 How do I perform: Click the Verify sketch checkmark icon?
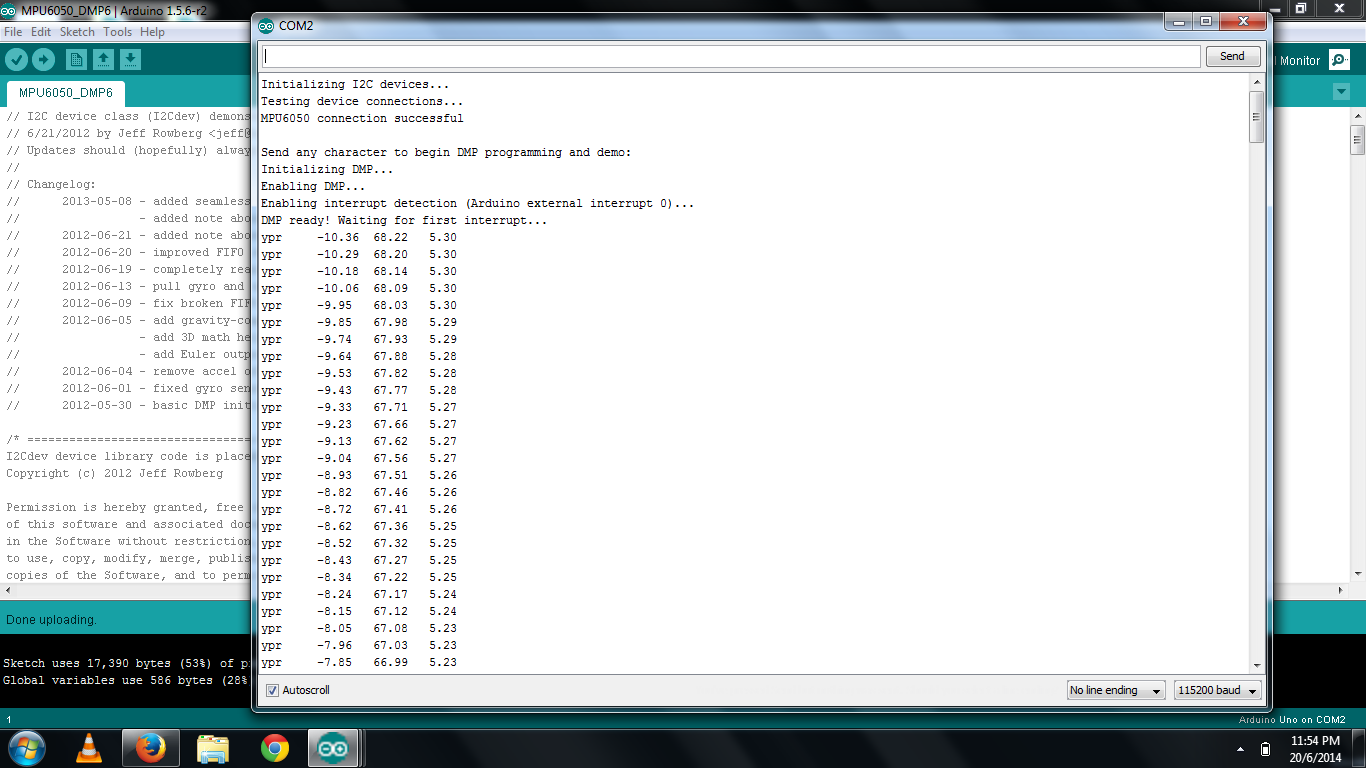[x=17, y=60]
